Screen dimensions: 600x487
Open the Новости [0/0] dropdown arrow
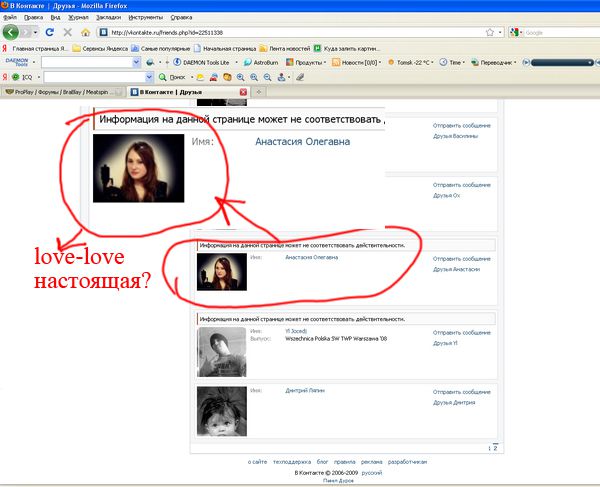(380, 62)
